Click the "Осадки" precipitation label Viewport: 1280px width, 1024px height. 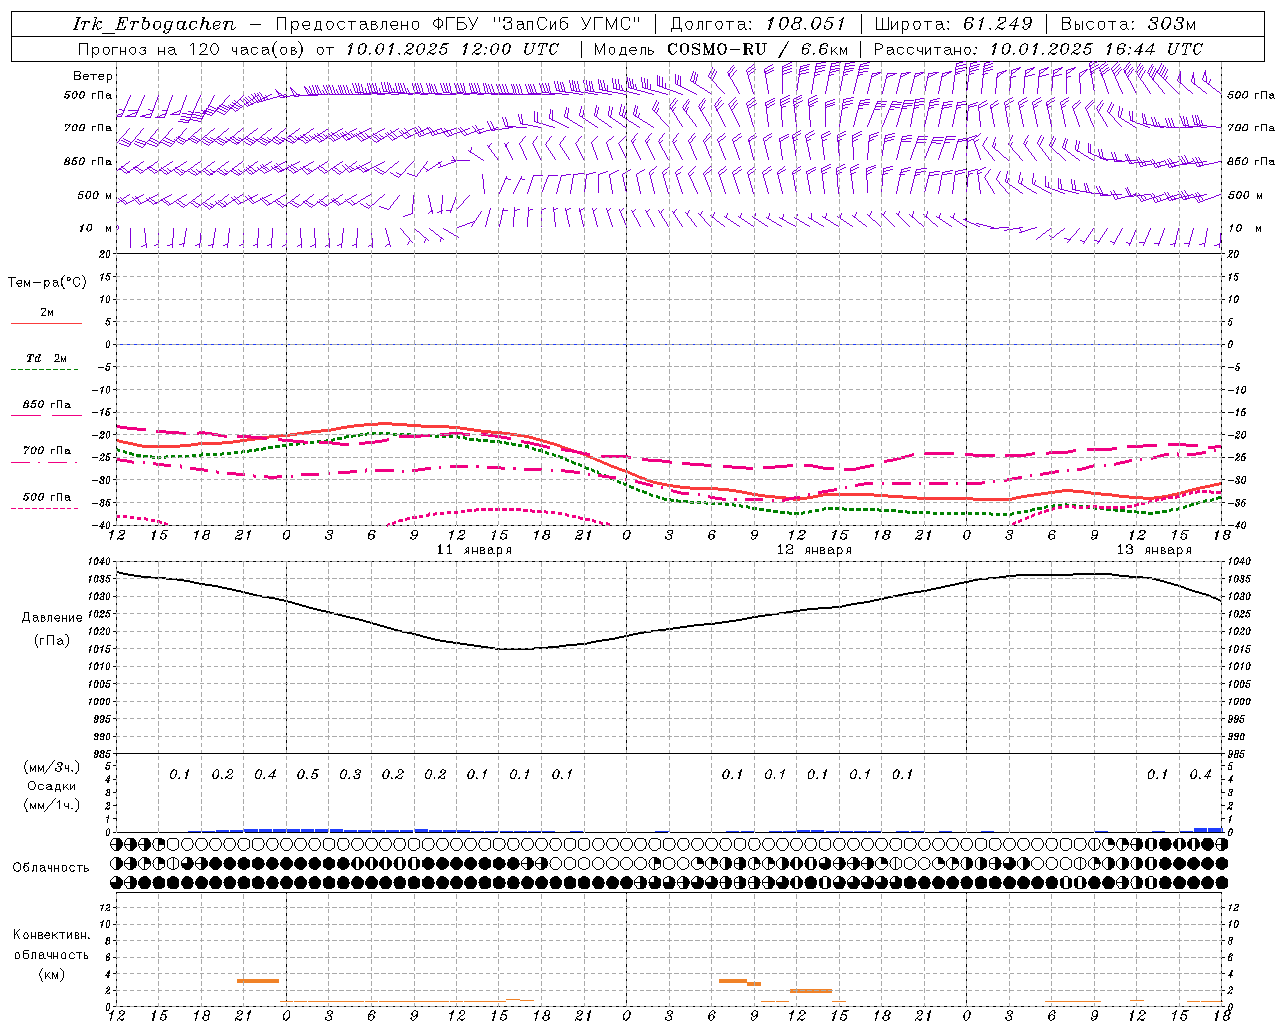[52, 786]
